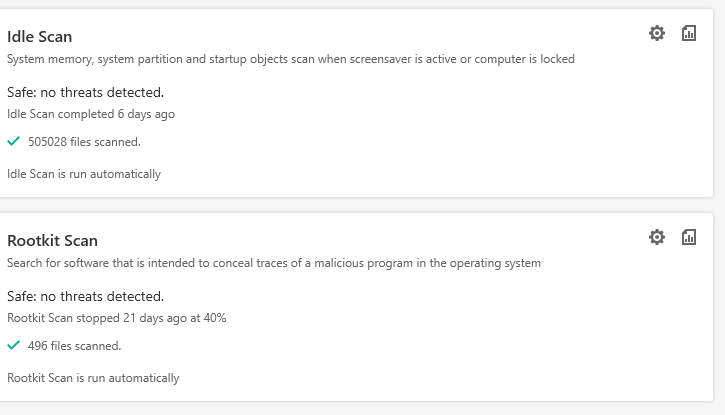The width and height of the screenshot is (725, 415).
Task: Click "Idle Scan is run automatically" note
Action: coord(84,174)
